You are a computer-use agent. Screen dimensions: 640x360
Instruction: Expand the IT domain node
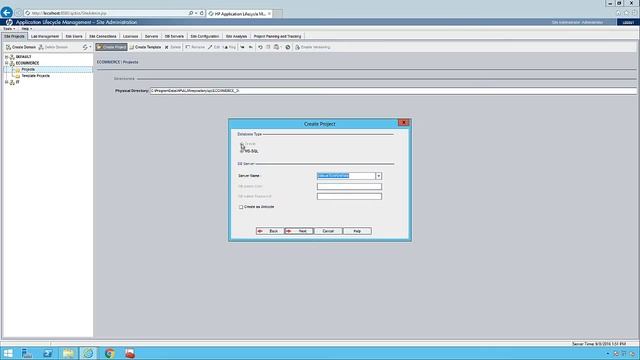point(7,82)
